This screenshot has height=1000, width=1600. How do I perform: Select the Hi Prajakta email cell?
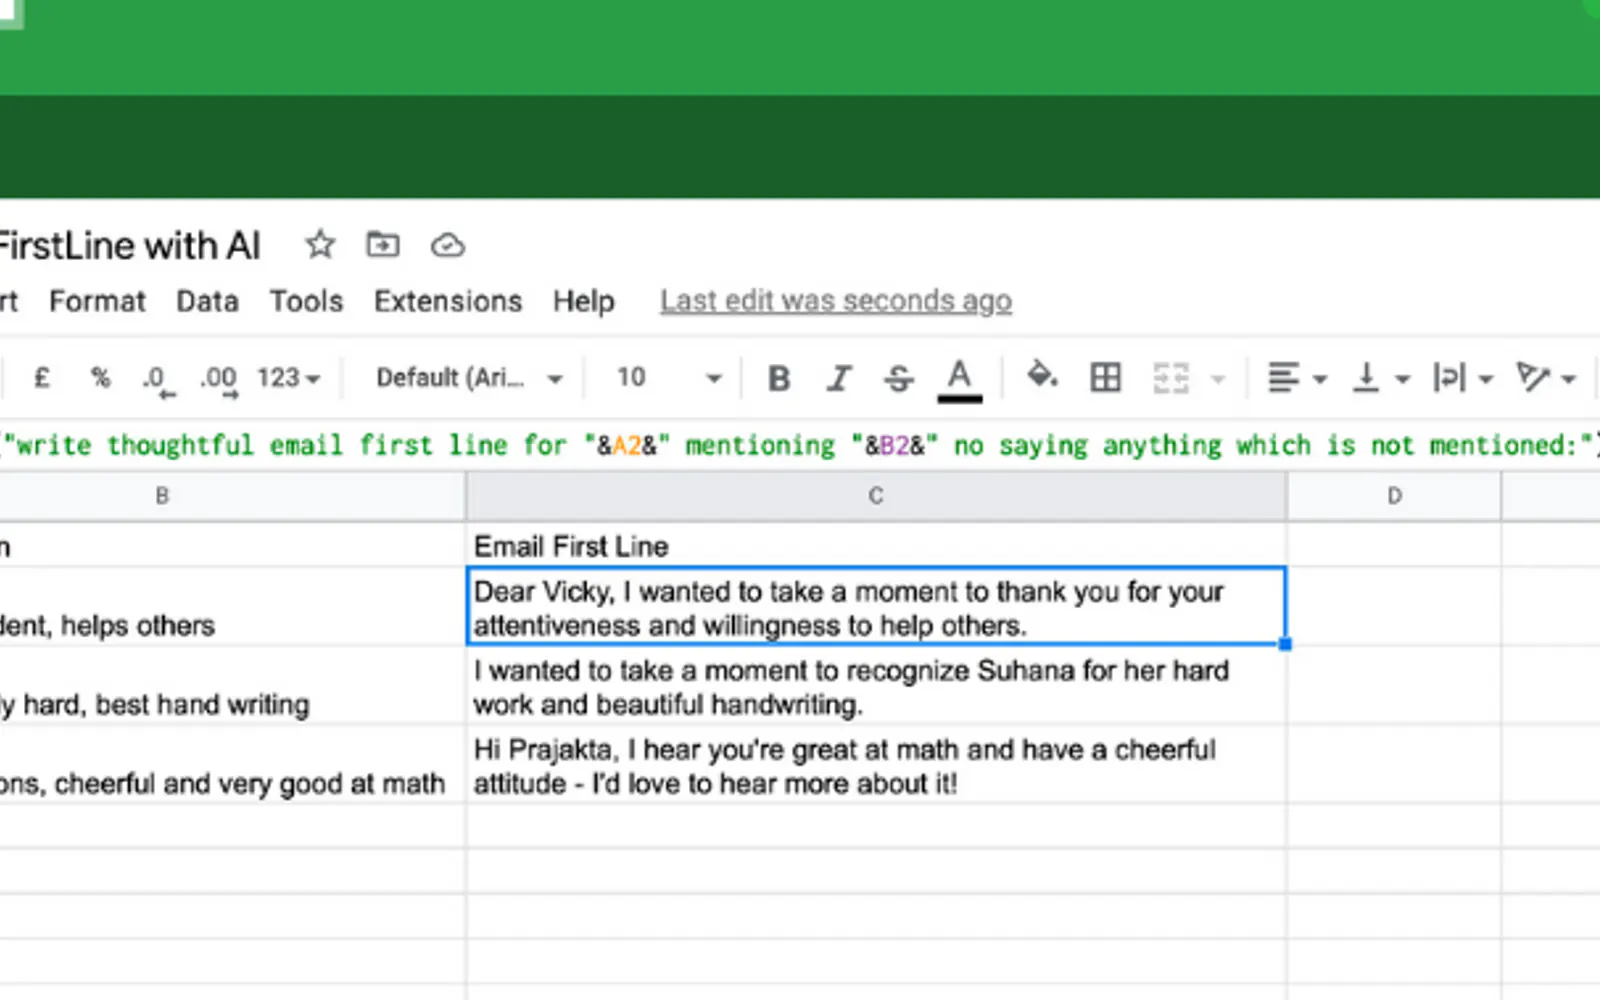[876, 765]
